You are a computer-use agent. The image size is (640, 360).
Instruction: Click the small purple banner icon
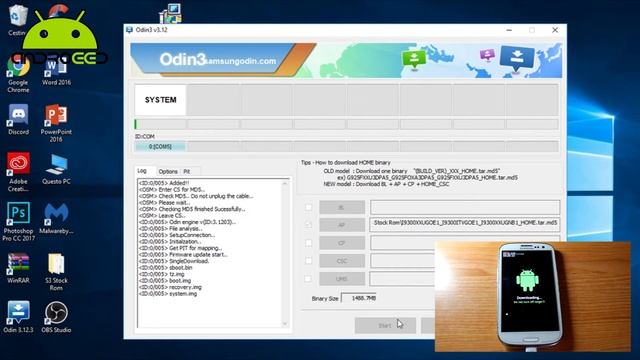[x=487, y=55]
